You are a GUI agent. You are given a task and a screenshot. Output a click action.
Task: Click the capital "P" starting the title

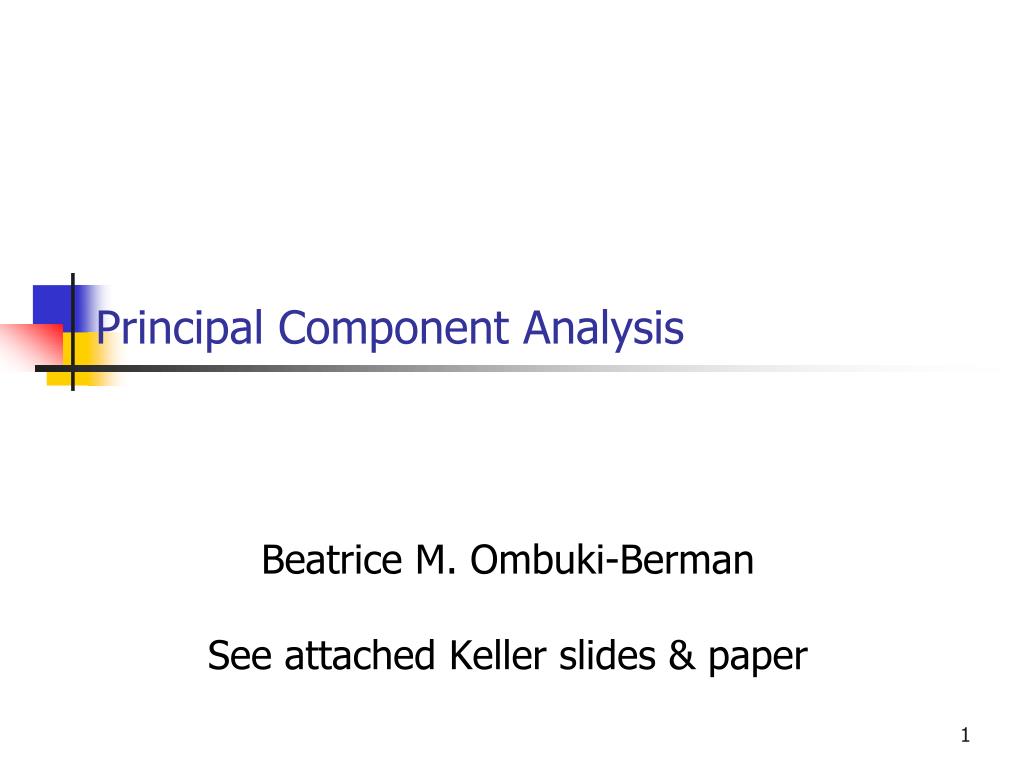107,327
